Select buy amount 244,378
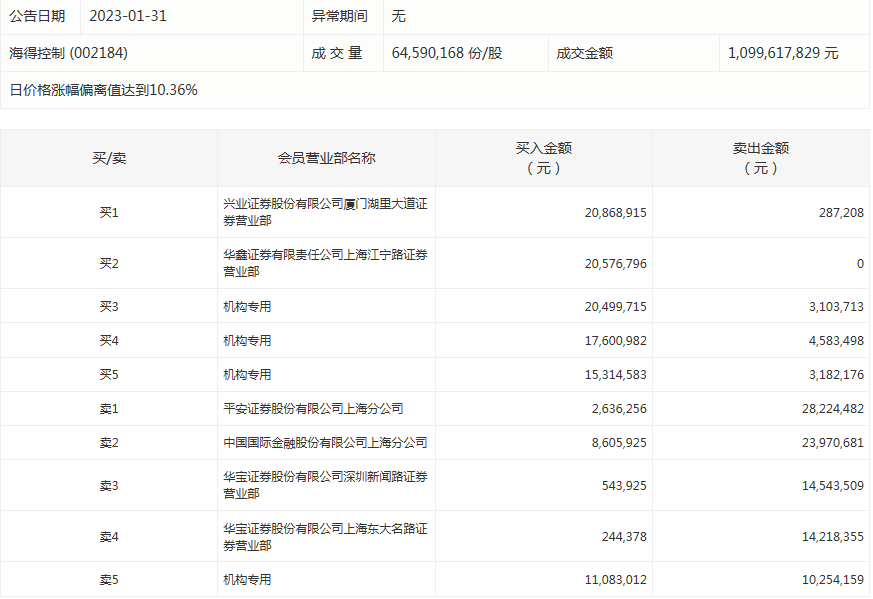This screenshot has width=873, height=599. pyautogui.click(x=624, y=537)
